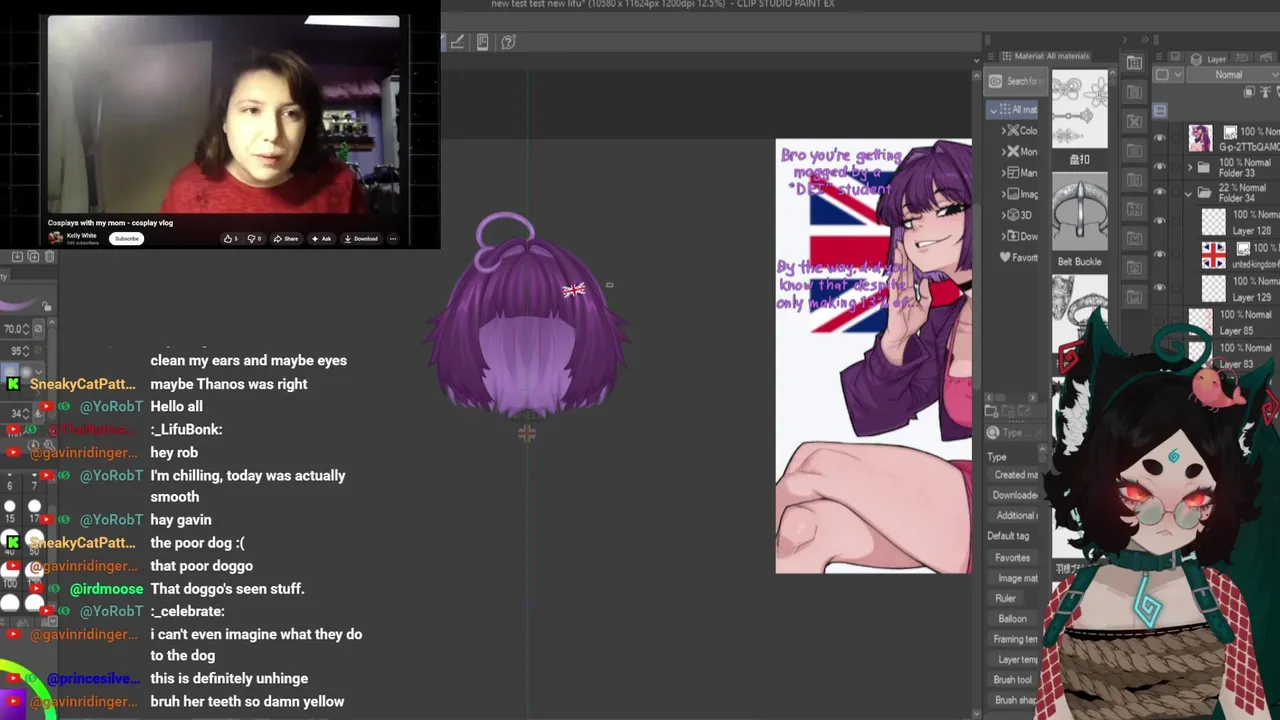Click the second icon in the vertical palette strip
Screen dimensions: 1280x720
click(x=1134, y=93)
